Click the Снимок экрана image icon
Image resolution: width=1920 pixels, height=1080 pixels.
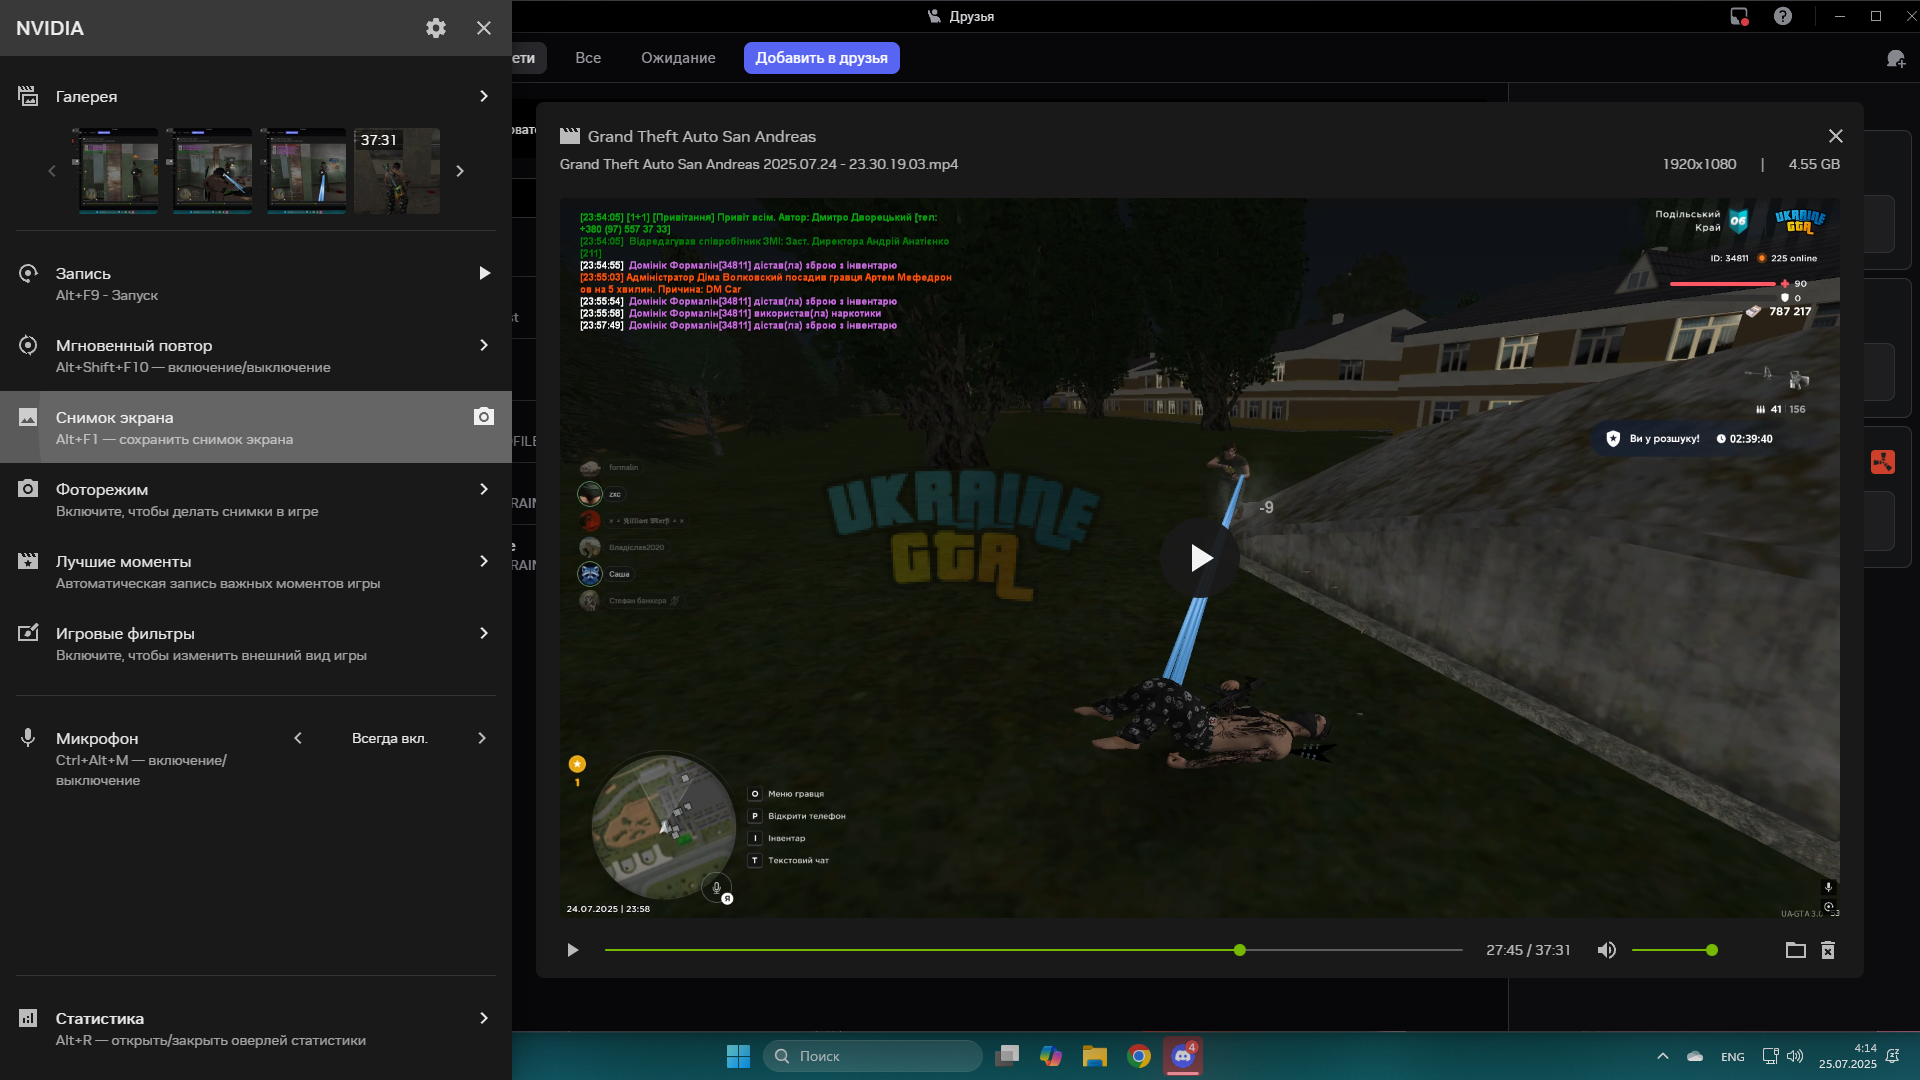(28, 417)
